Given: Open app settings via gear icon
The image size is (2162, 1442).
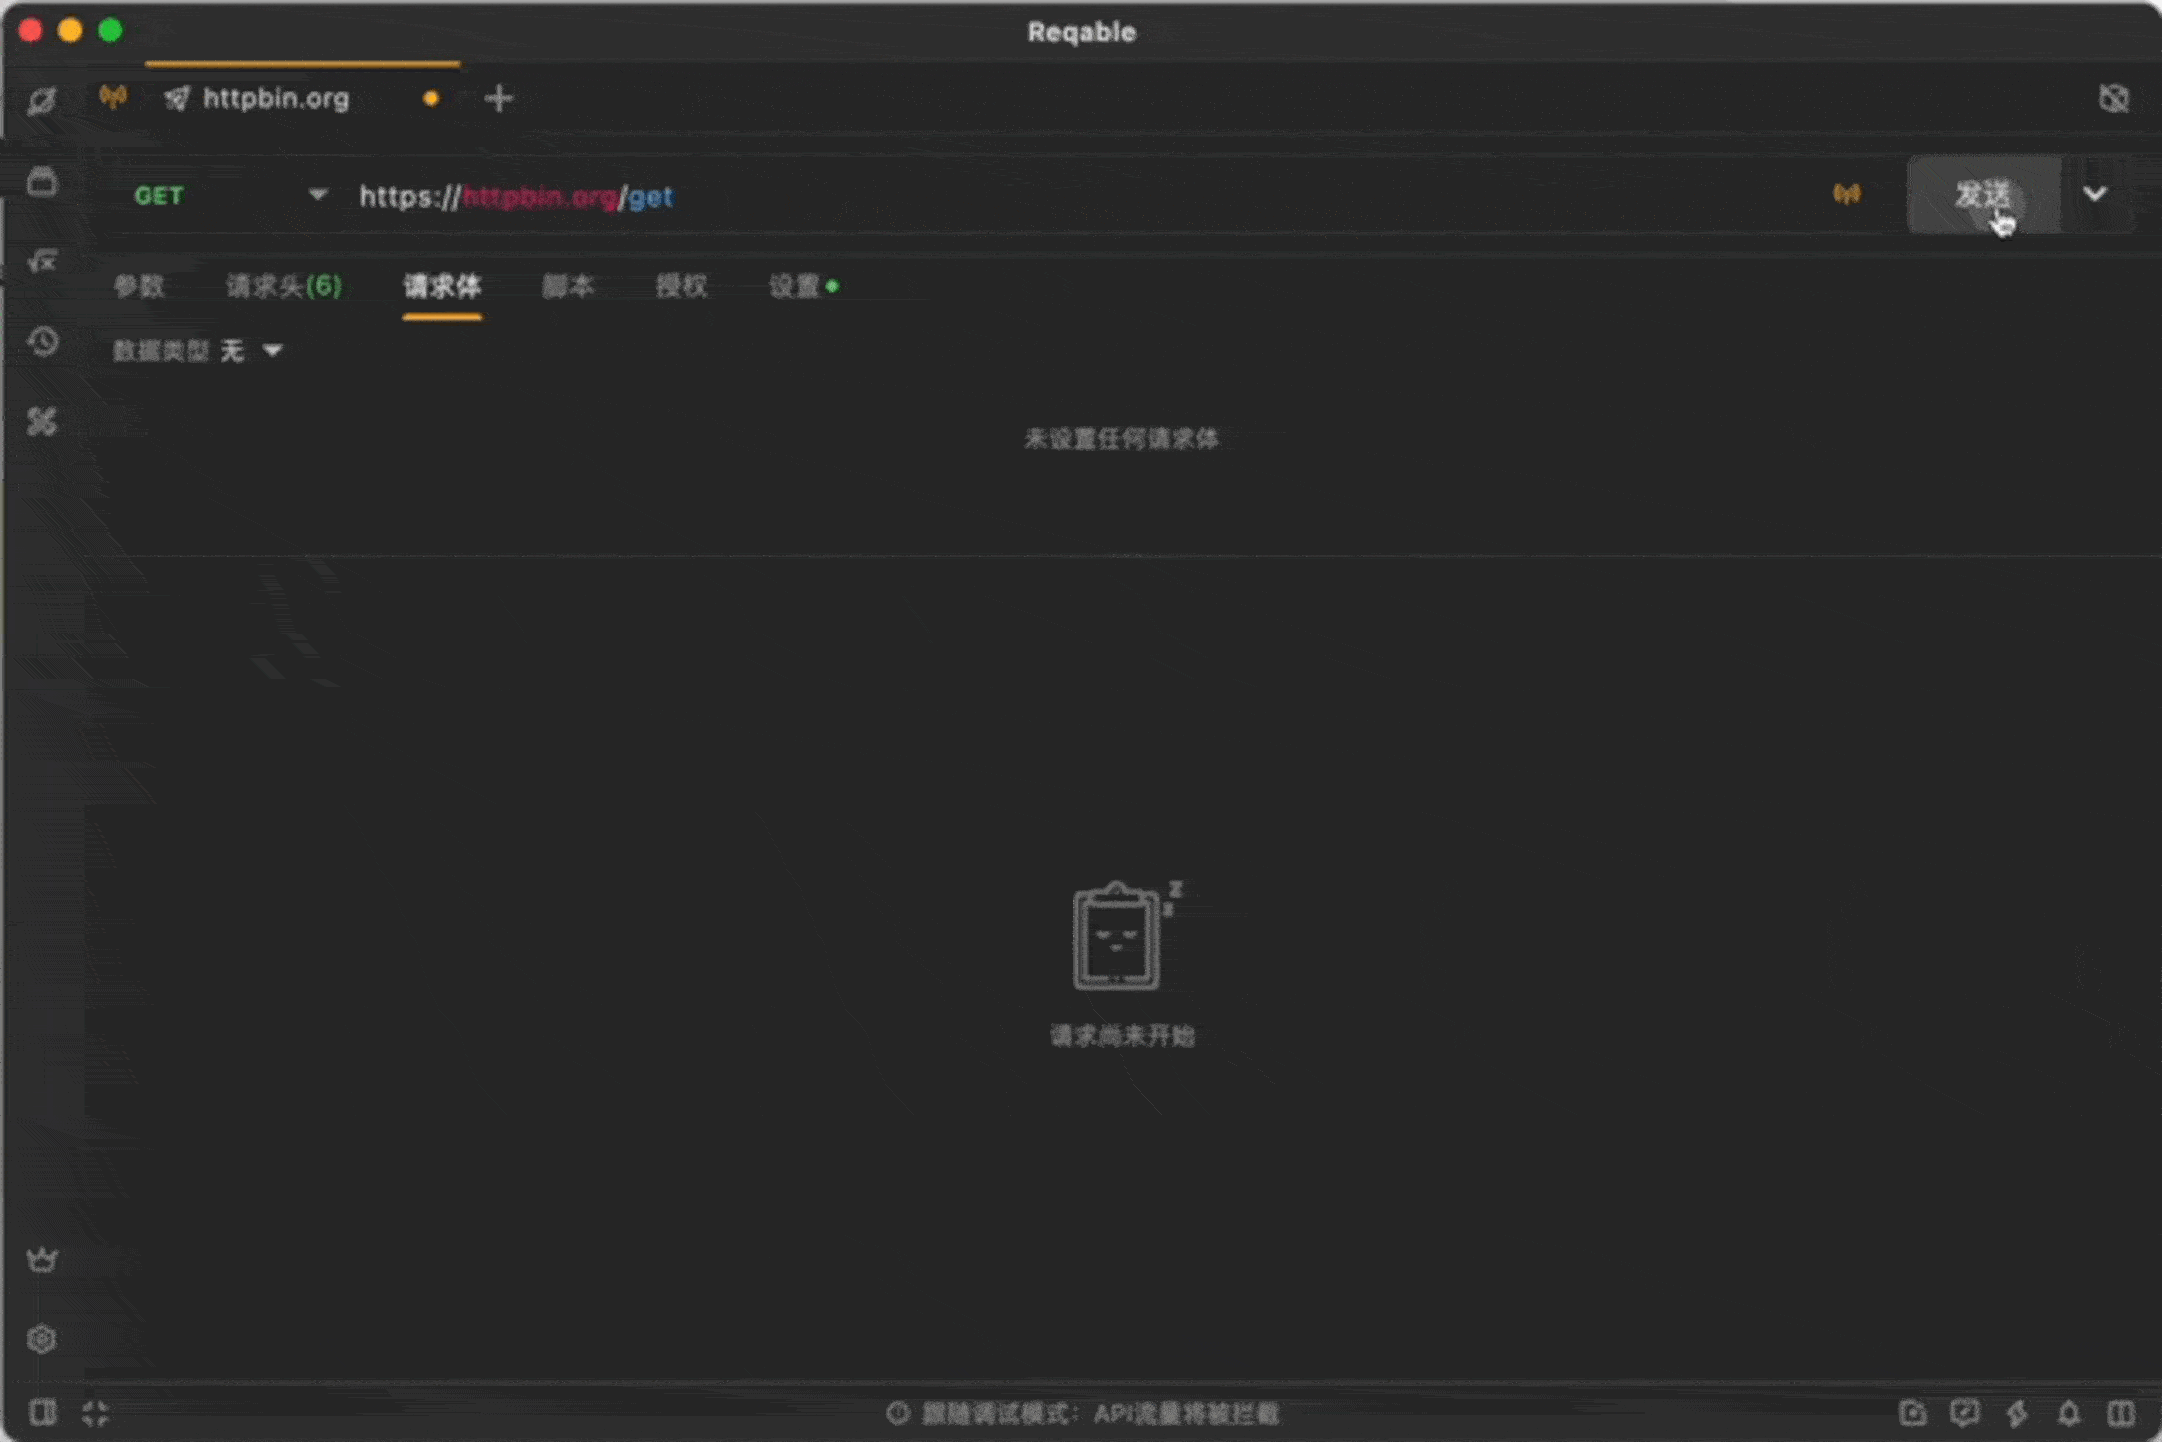Looking at the screenshot, I should [x=42, y=1338].
